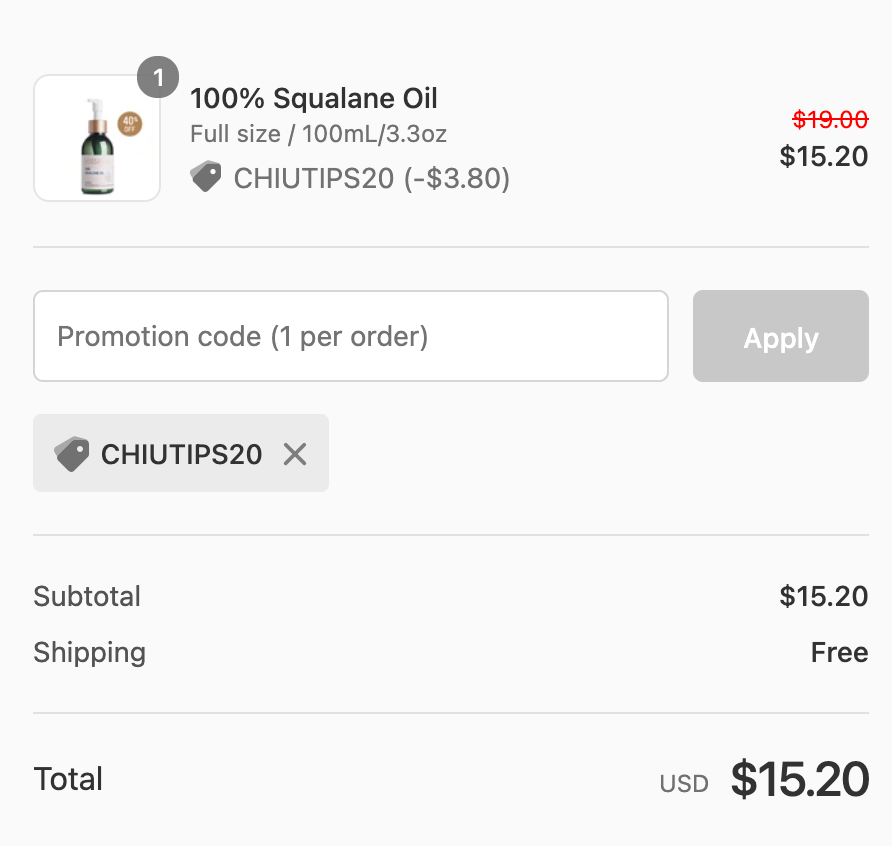Click the crossed-out $19.00 original price

pos(830,120)
